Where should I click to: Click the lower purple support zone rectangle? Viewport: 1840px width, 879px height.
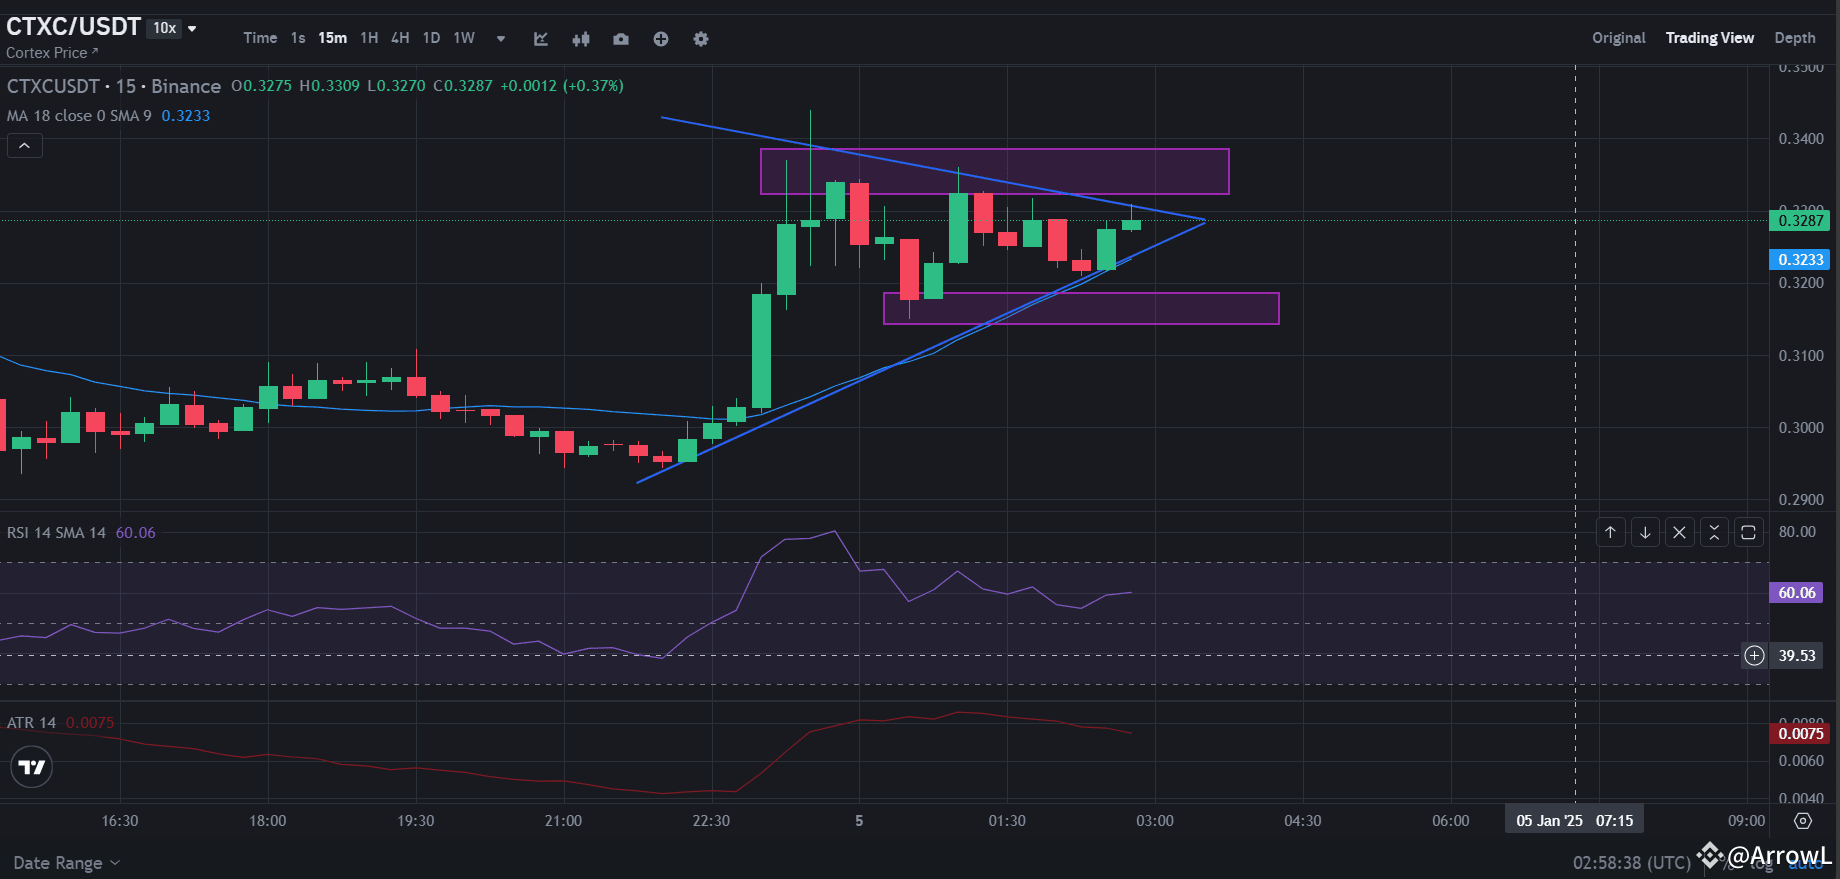coord(1081,308)
